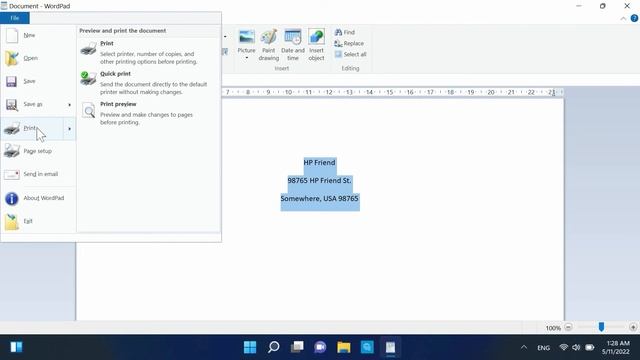The height and width of the screenshot is (360, 640).
Task: Open About WordPad dialog
Action: [x=38, y=198]
